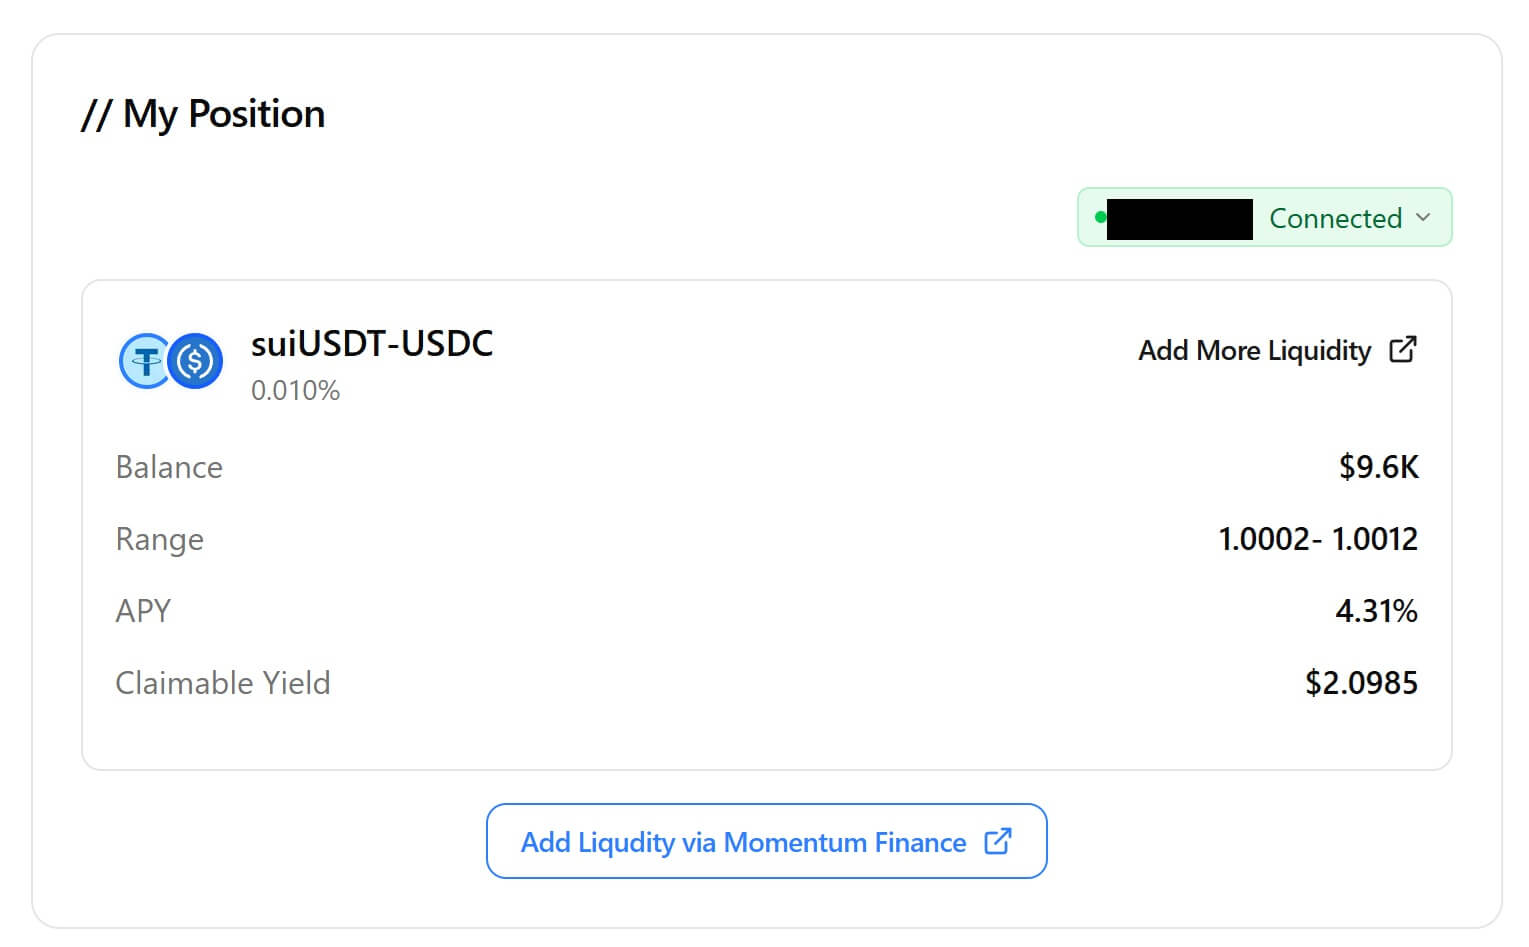This screenshot has height=947, width=1529.
Task: Select the suiUSDT-USDC pool name
Action: [372, 344]
